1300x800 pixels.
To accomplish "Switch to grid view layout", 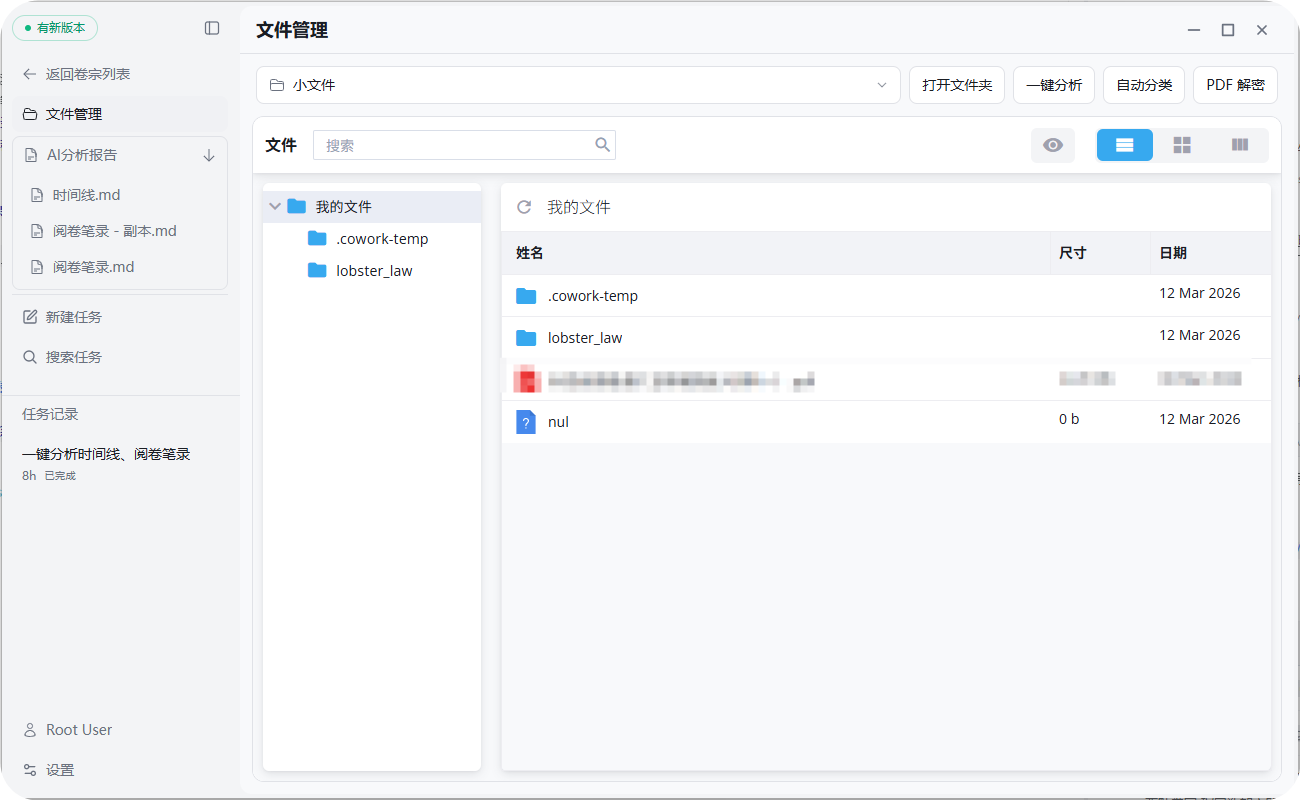I will coord(1182,145).
